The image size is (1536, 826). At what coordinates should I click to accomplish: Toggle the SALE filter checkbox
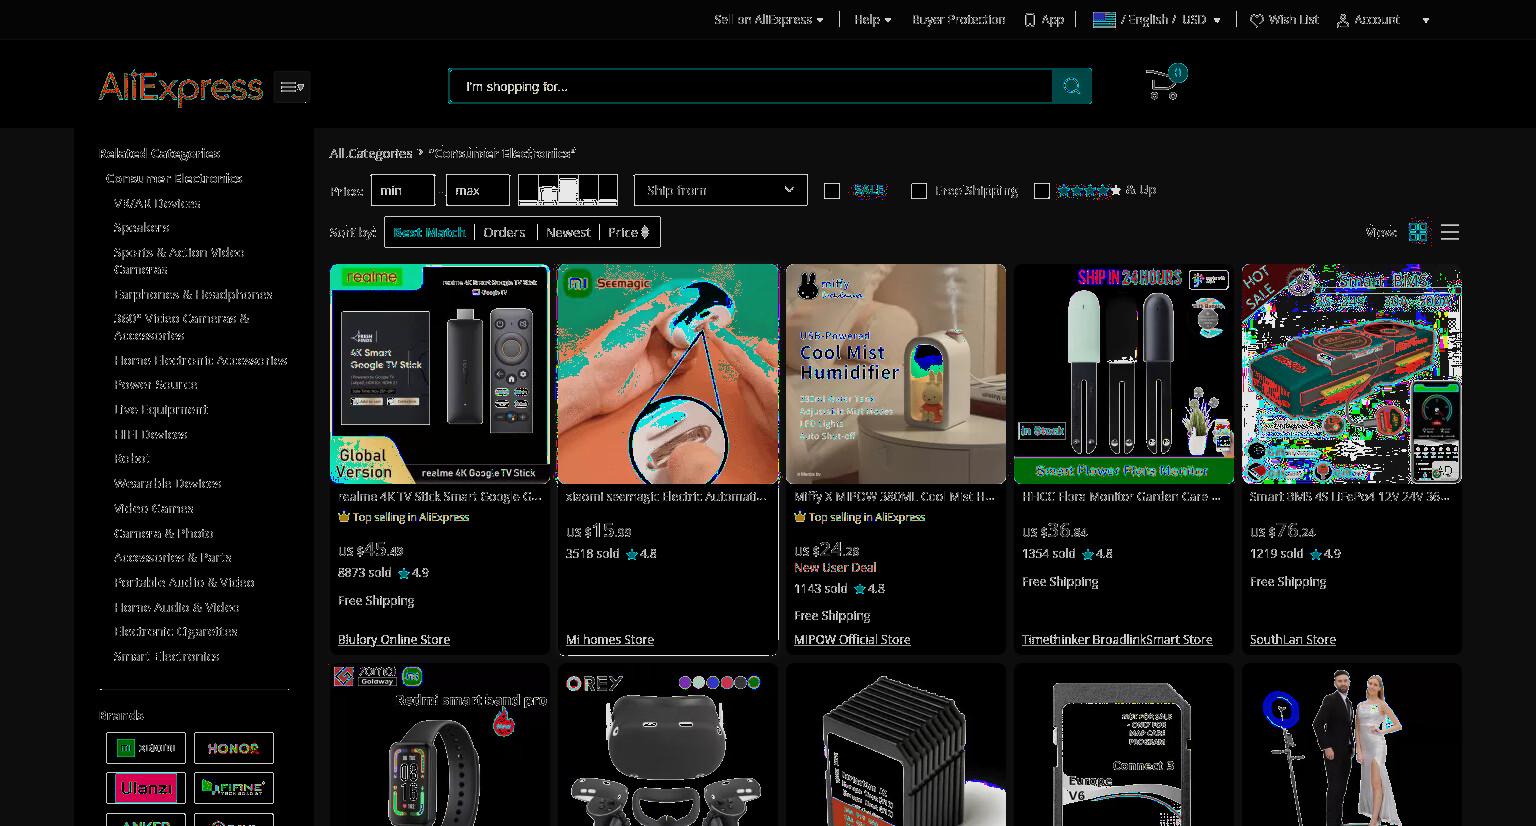click(832, 191)
